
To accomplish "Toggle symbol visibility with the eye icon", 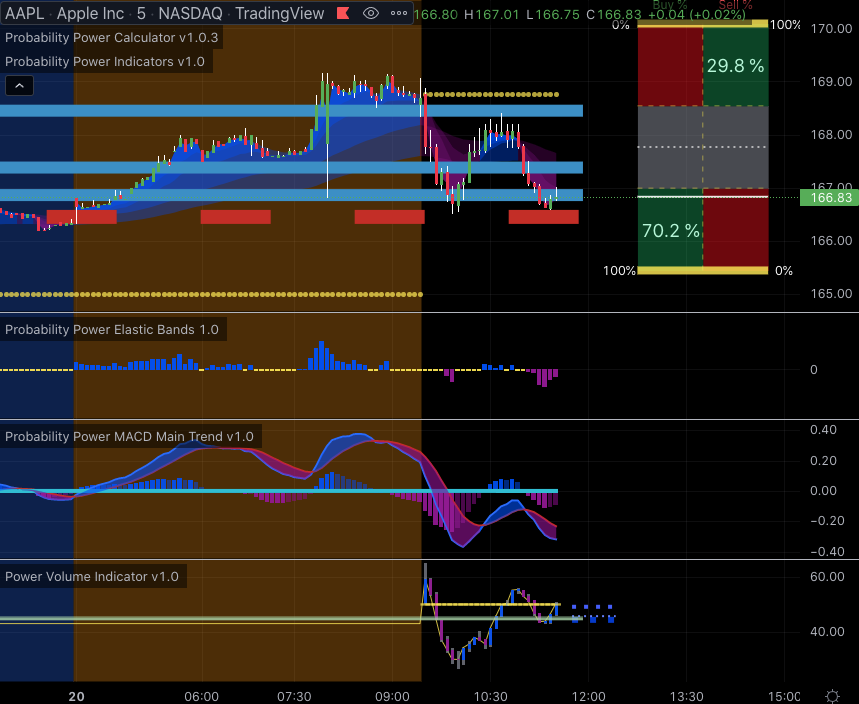I will pos(370,13).
